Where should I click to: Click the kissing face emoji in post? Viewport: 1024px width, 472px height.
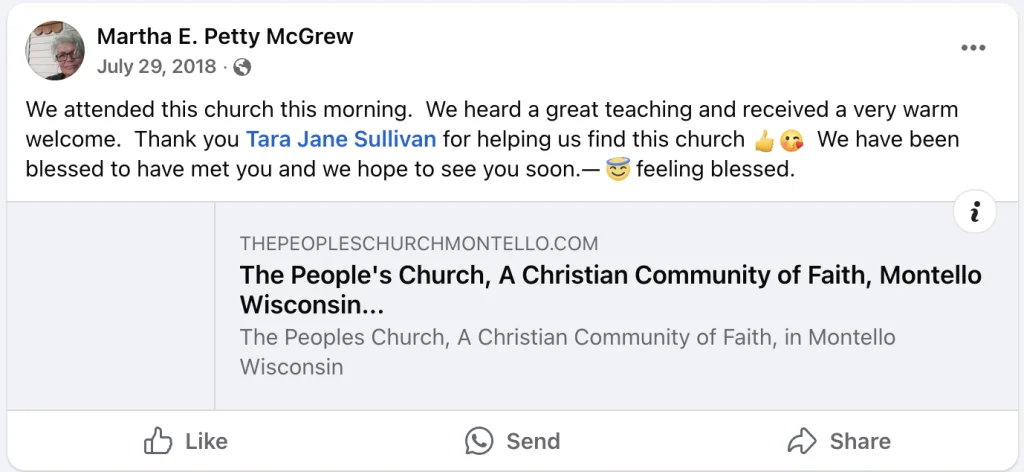(791, 140)
